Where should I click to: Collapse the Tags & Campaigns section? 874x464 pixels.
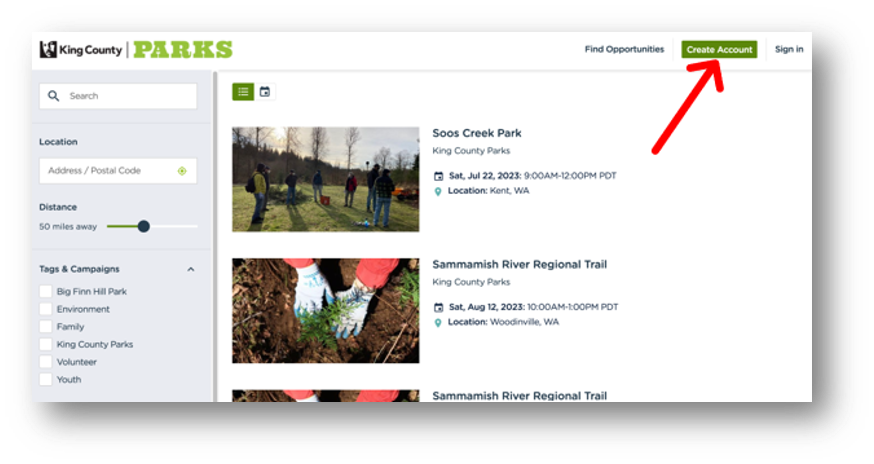click(191, 269)
